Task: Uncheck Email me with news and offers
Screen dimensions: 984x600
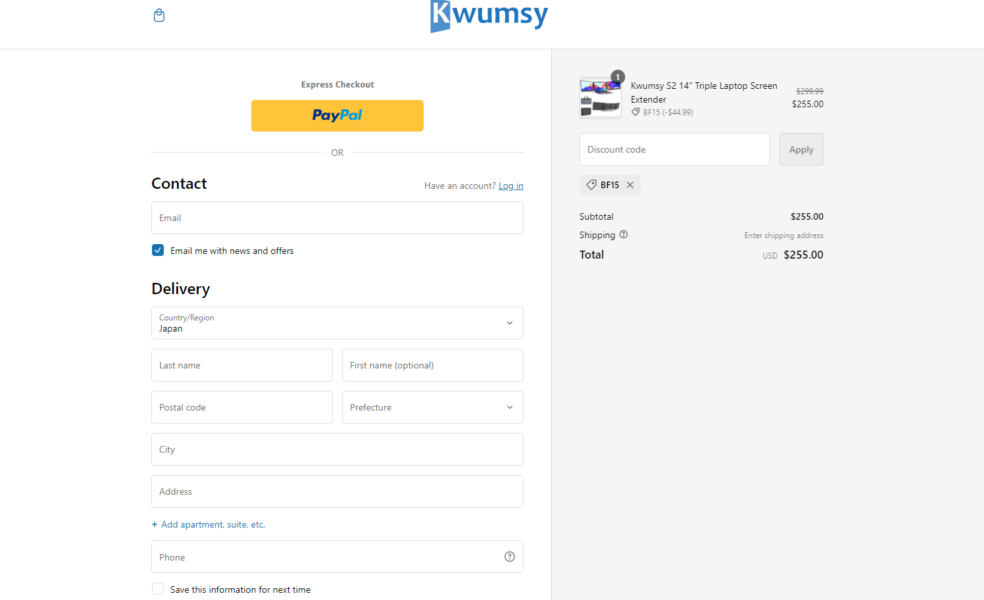Action: pos(158,250)
